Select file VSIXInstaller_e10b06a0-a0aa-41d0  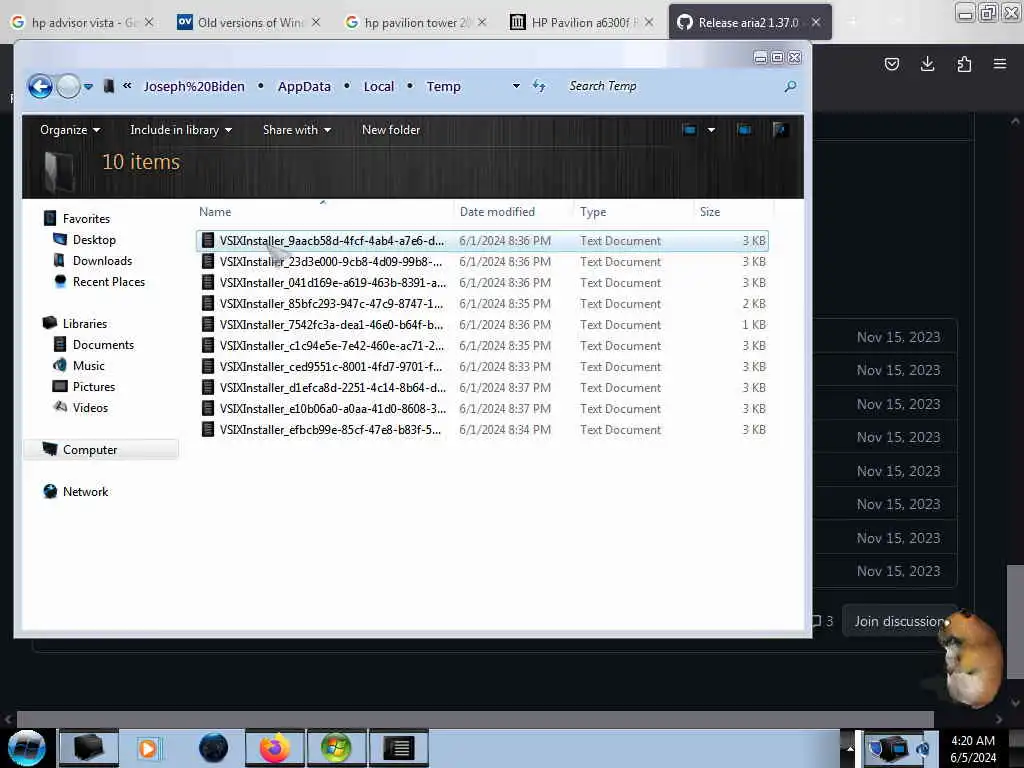point(482,408)
